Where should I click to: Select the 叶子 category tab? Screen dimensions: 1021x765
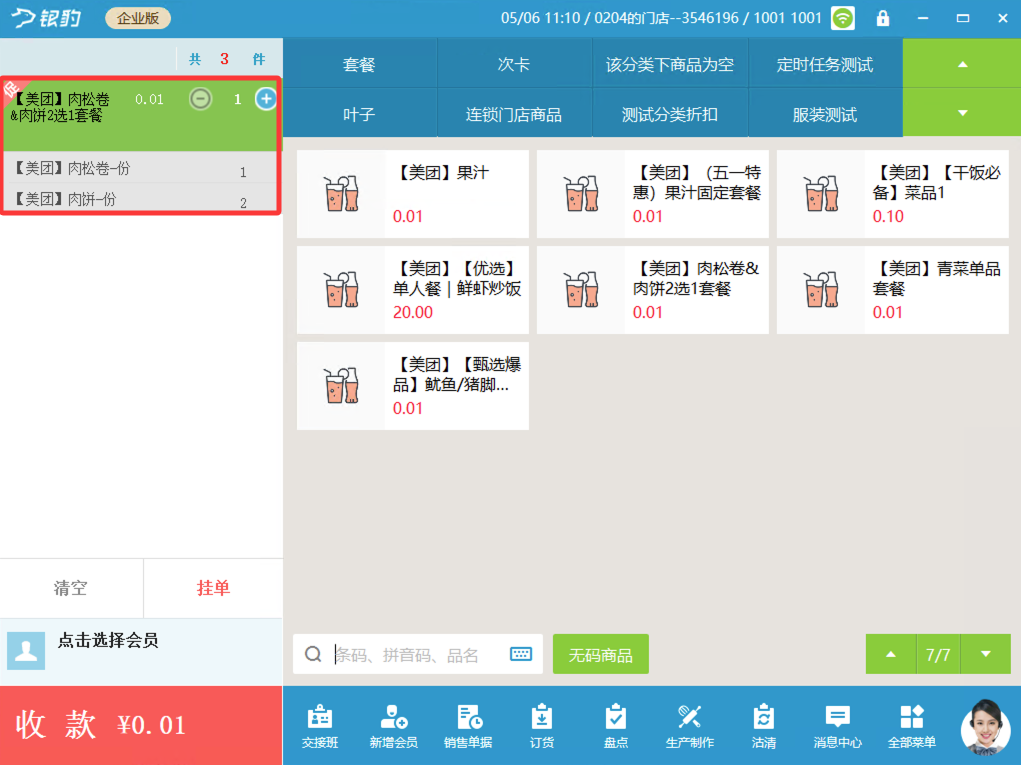tap(359, 114)
